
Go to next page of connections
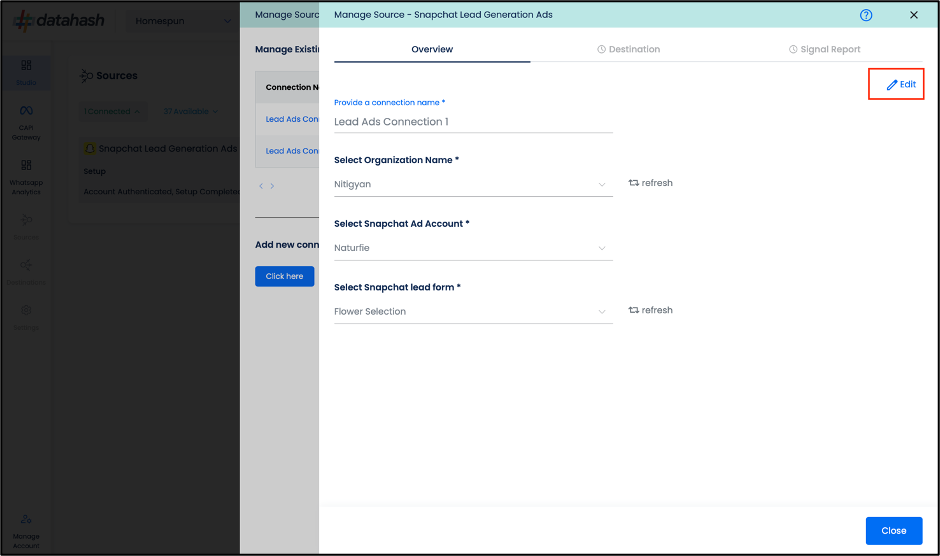(272, 186)
